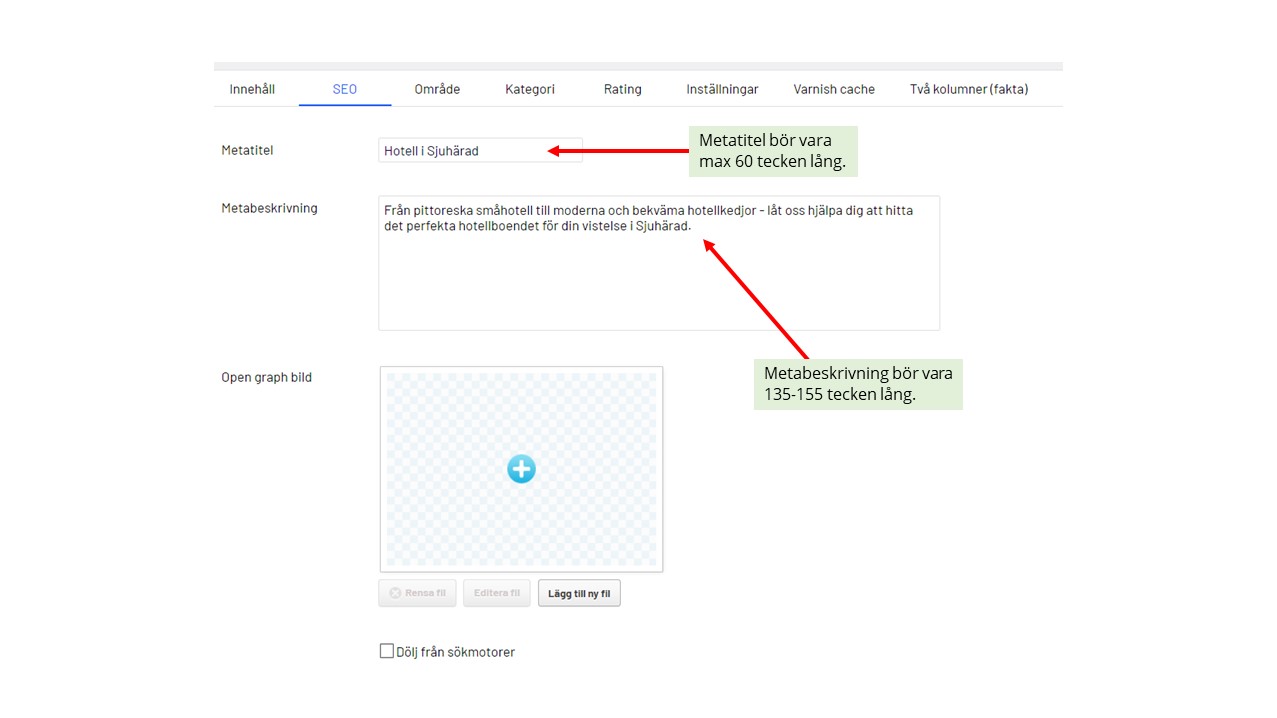This screenshot has width=1277, height=718.
Task: Select the Två kolumner (fakta) tab
Action: pyautogui.click(x=968, y=89)
